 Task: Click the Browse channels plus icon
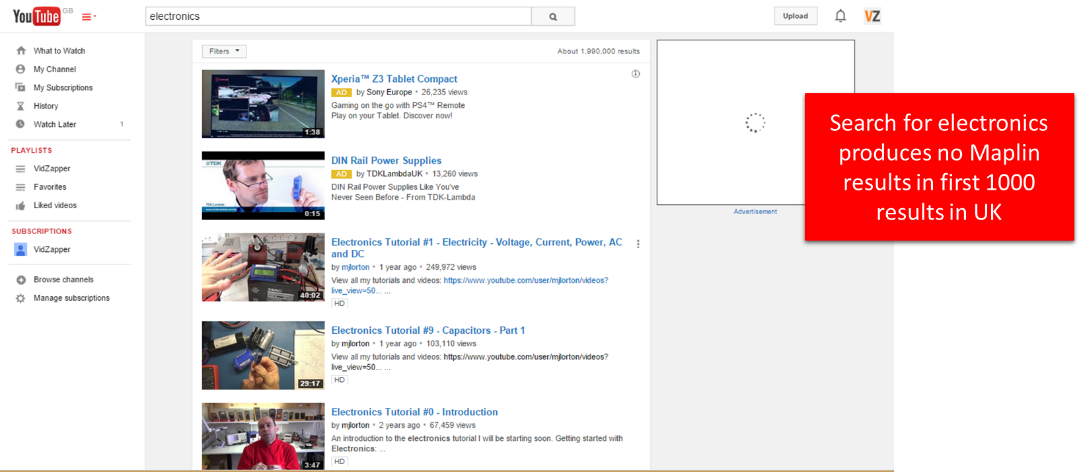pos(21,280)
